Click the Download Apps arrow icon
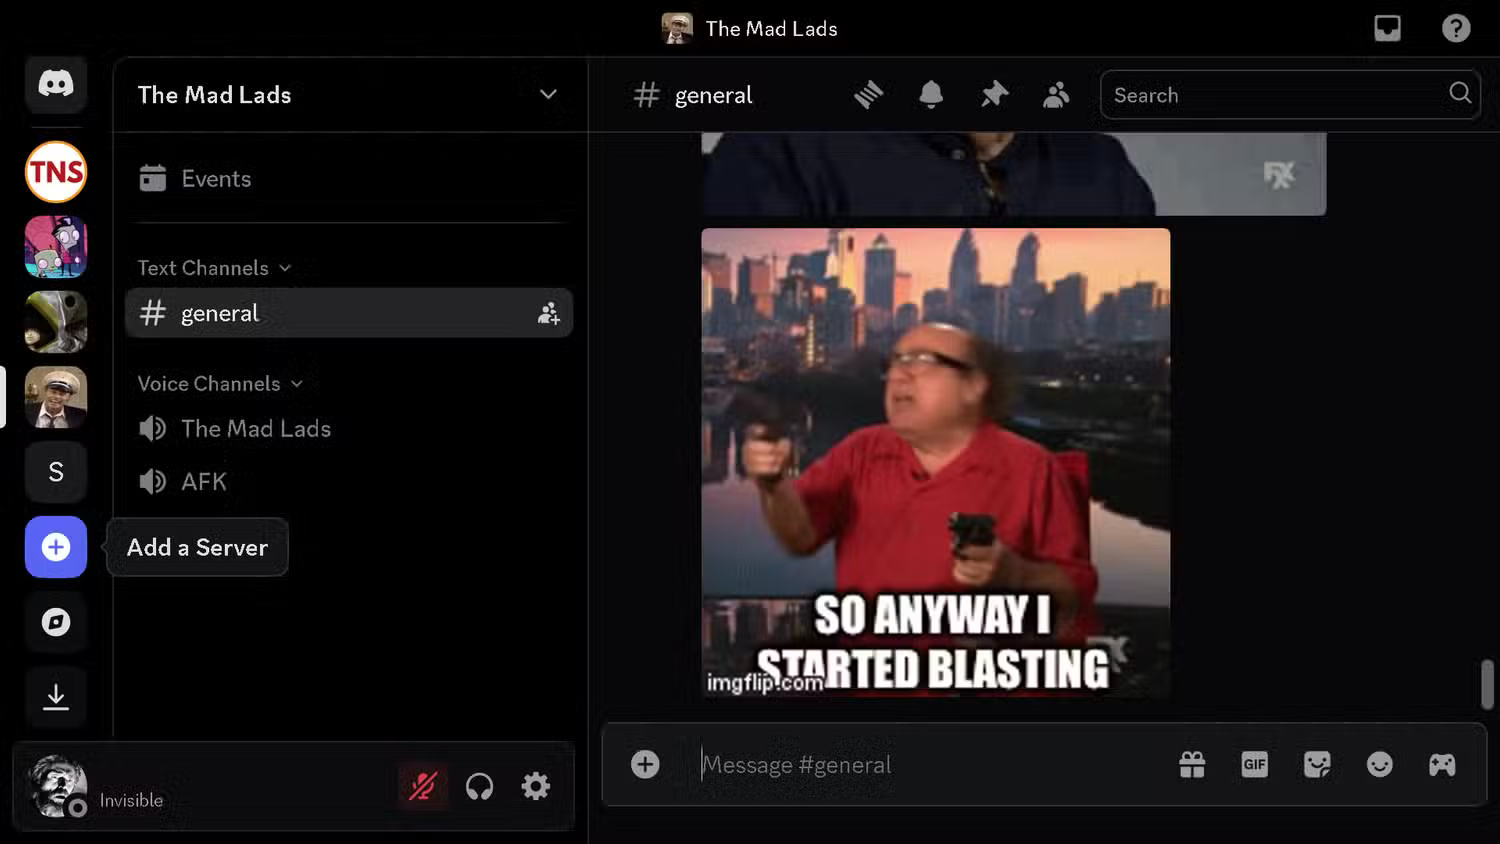Image resolution: width=1500 pixels, height=844 pixels. (56, 697)
